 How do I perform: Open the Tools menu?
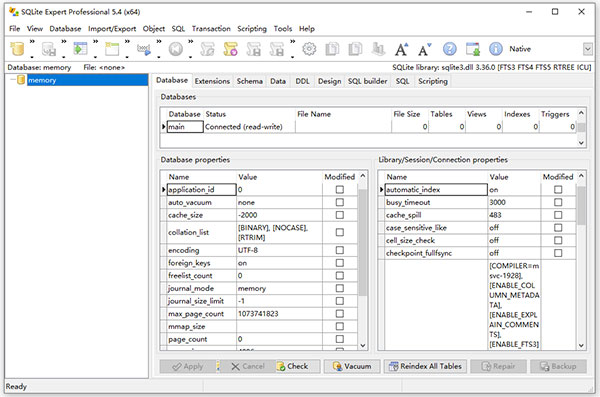tap(283, 29)
